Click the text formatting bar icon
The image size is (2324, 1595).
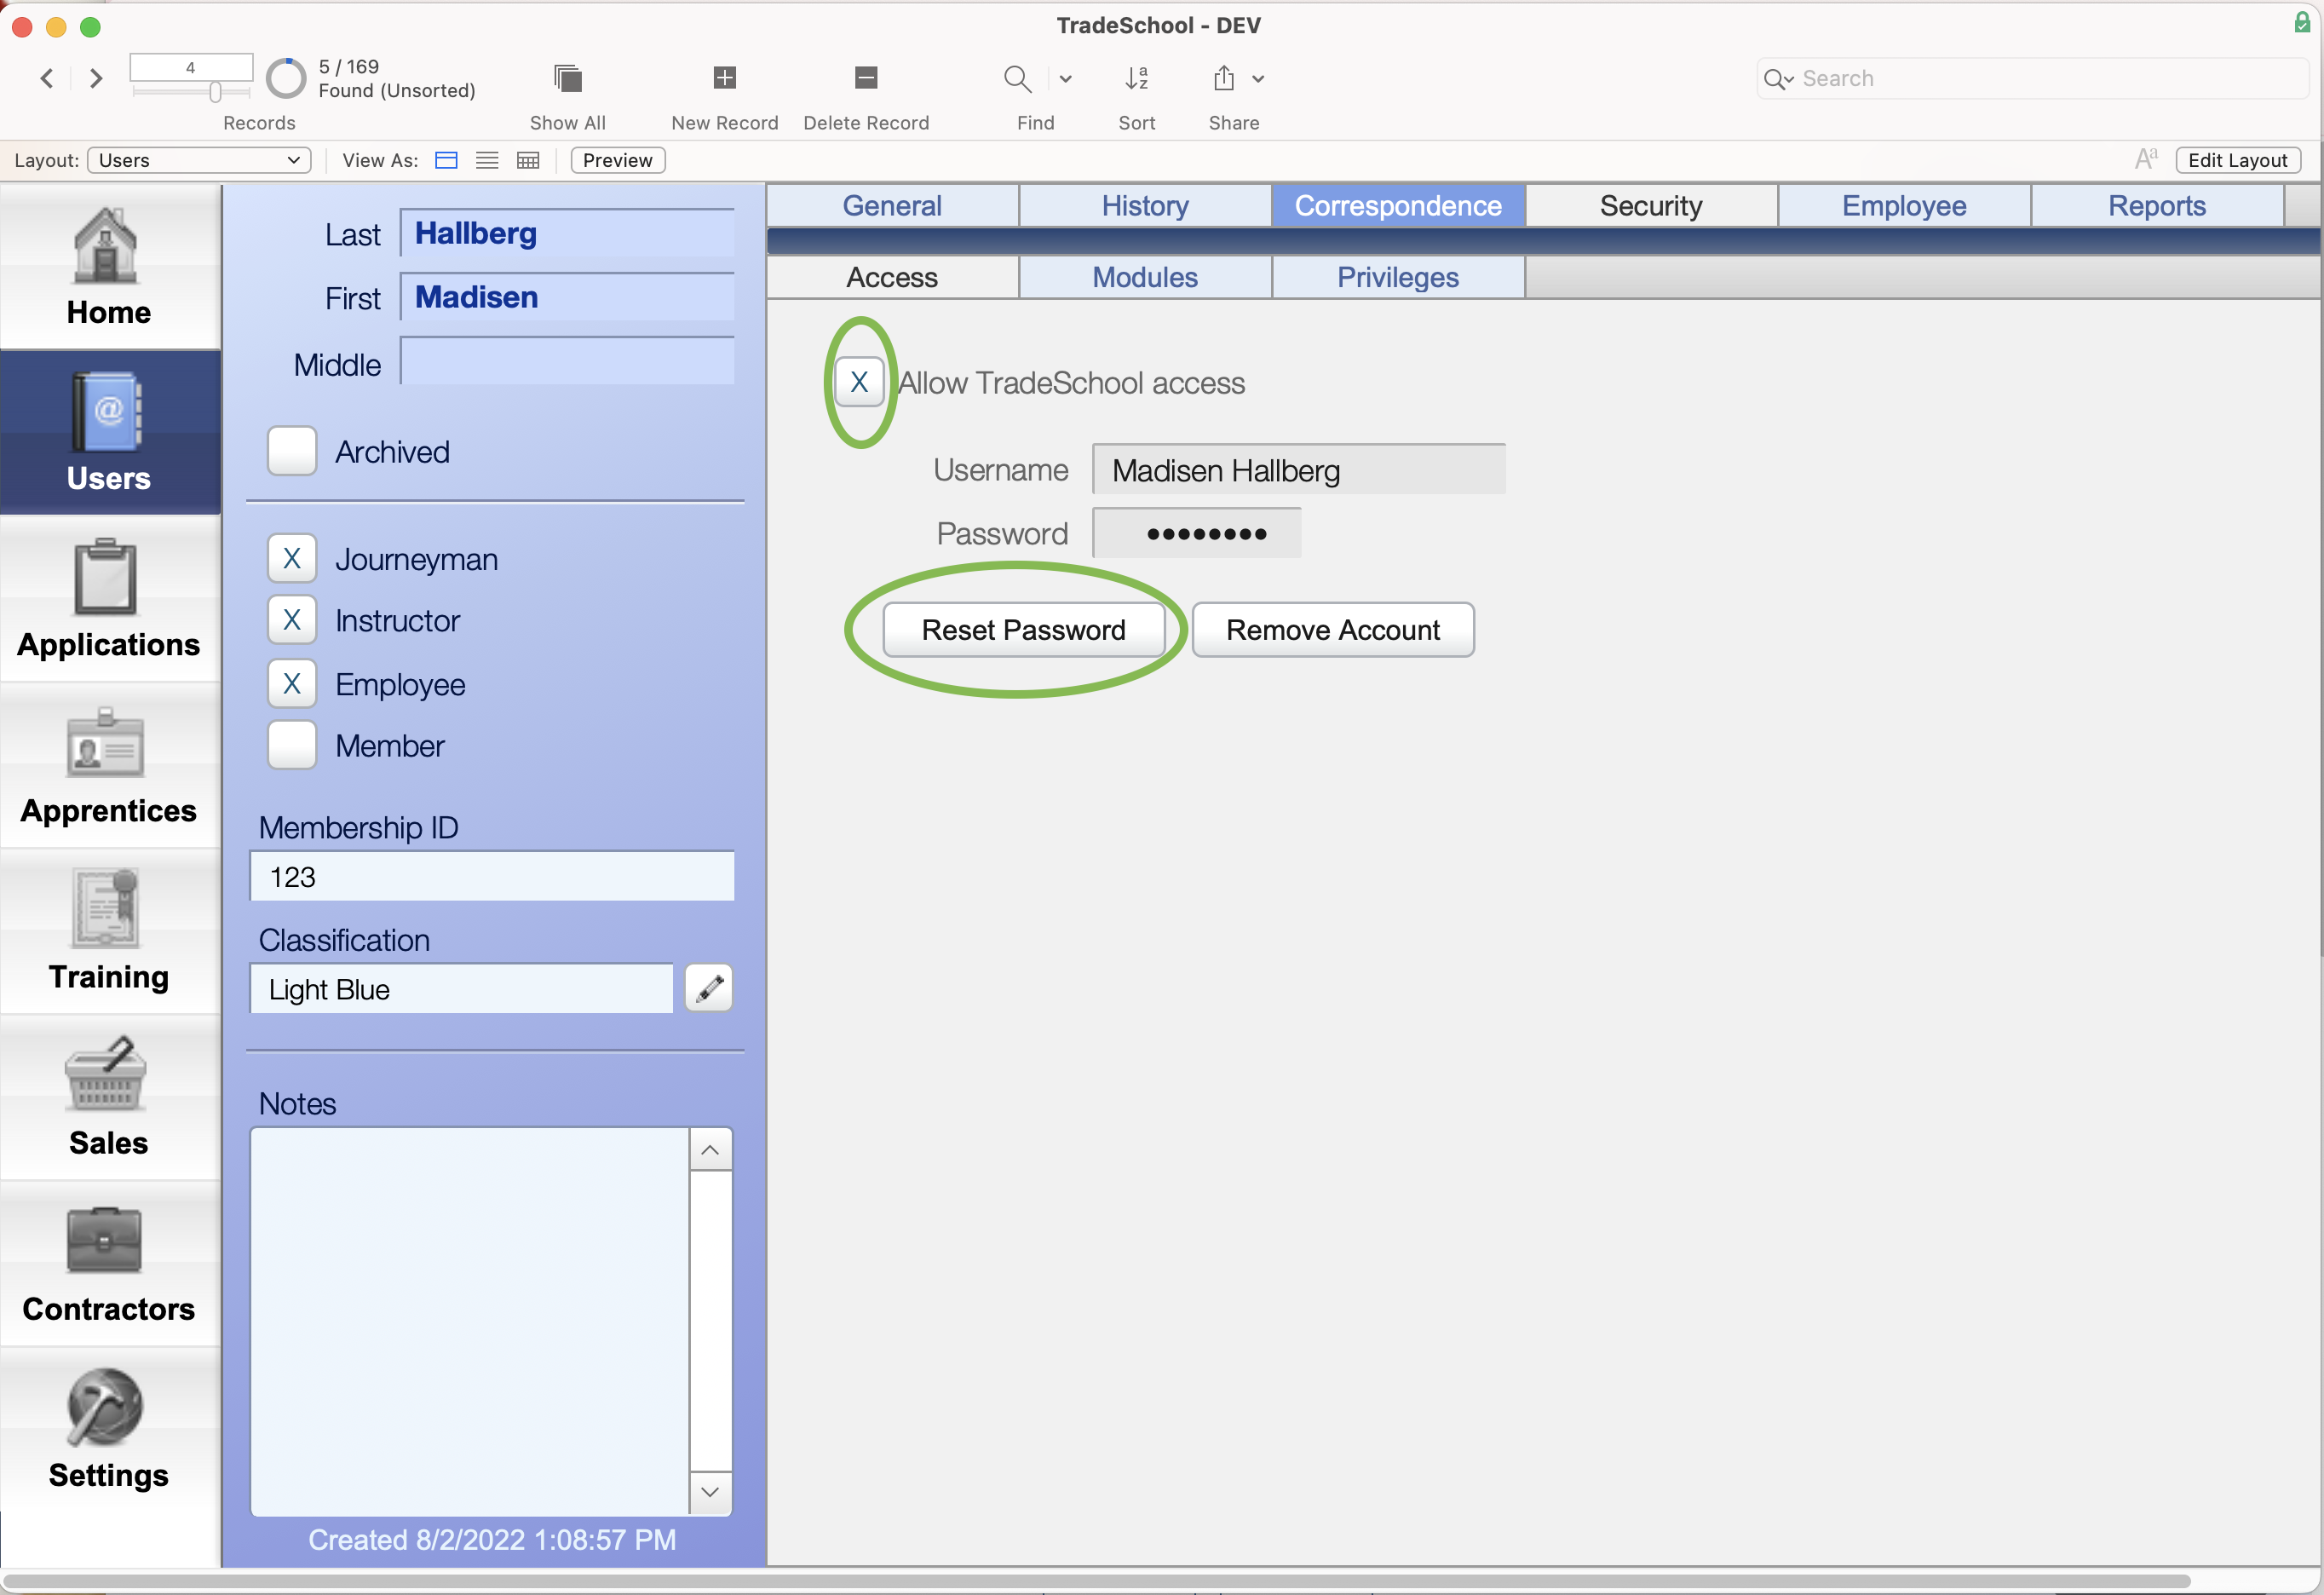(x=2146, y=159)
